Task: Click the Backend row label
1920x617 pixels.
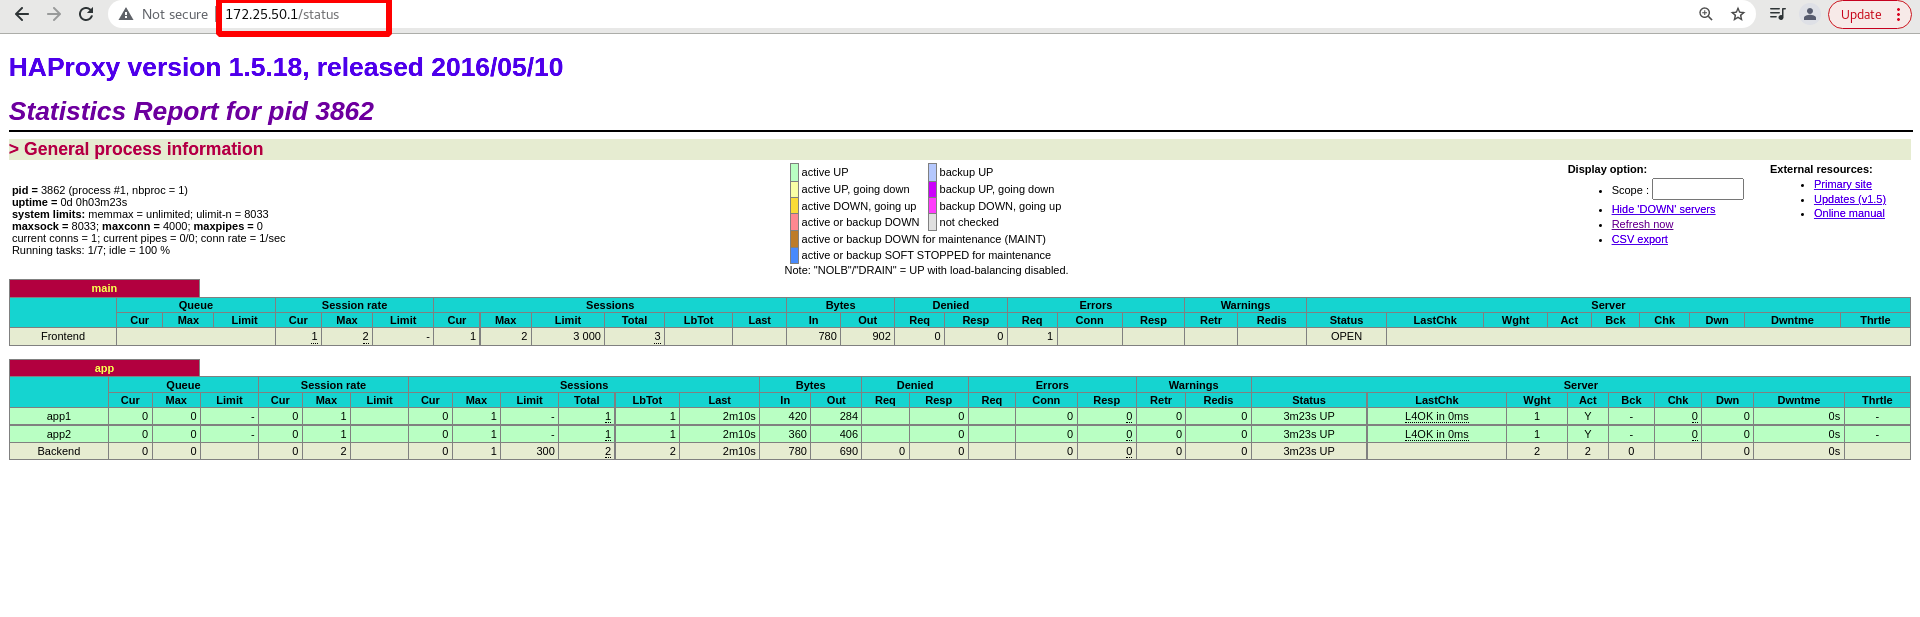Action: click(59, 451)
